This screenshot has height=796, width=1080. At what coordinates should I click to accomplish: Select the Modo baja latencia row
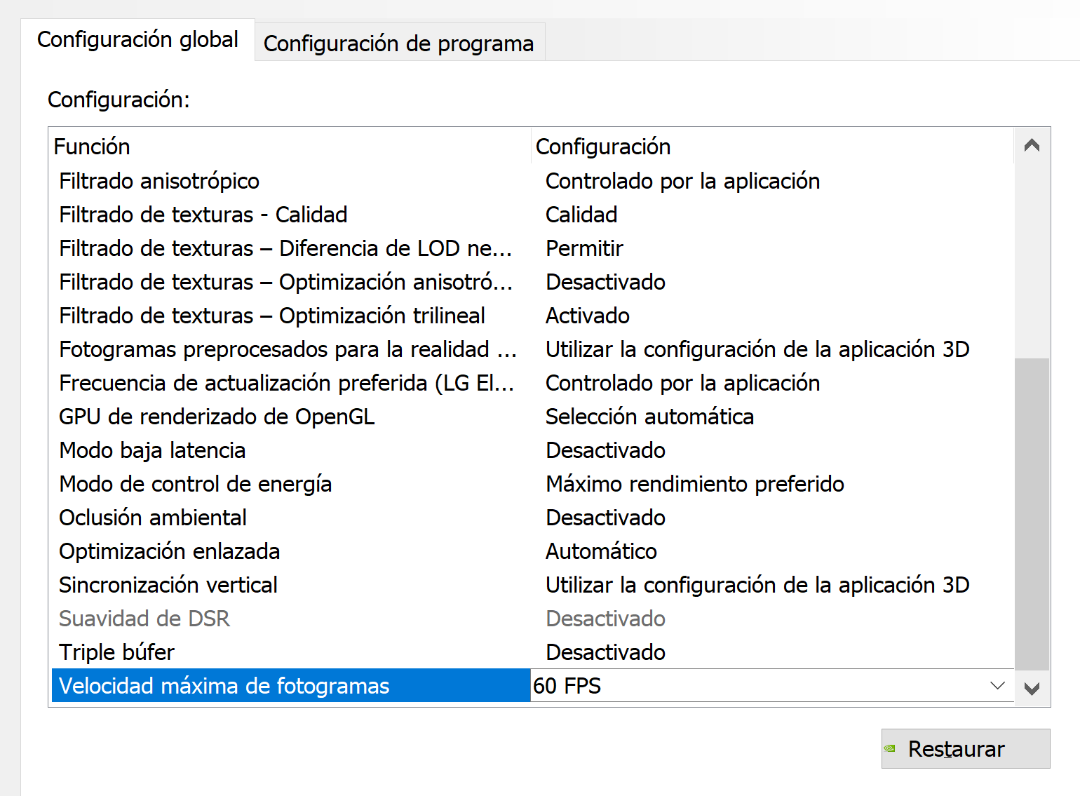(x=152, y=450)
